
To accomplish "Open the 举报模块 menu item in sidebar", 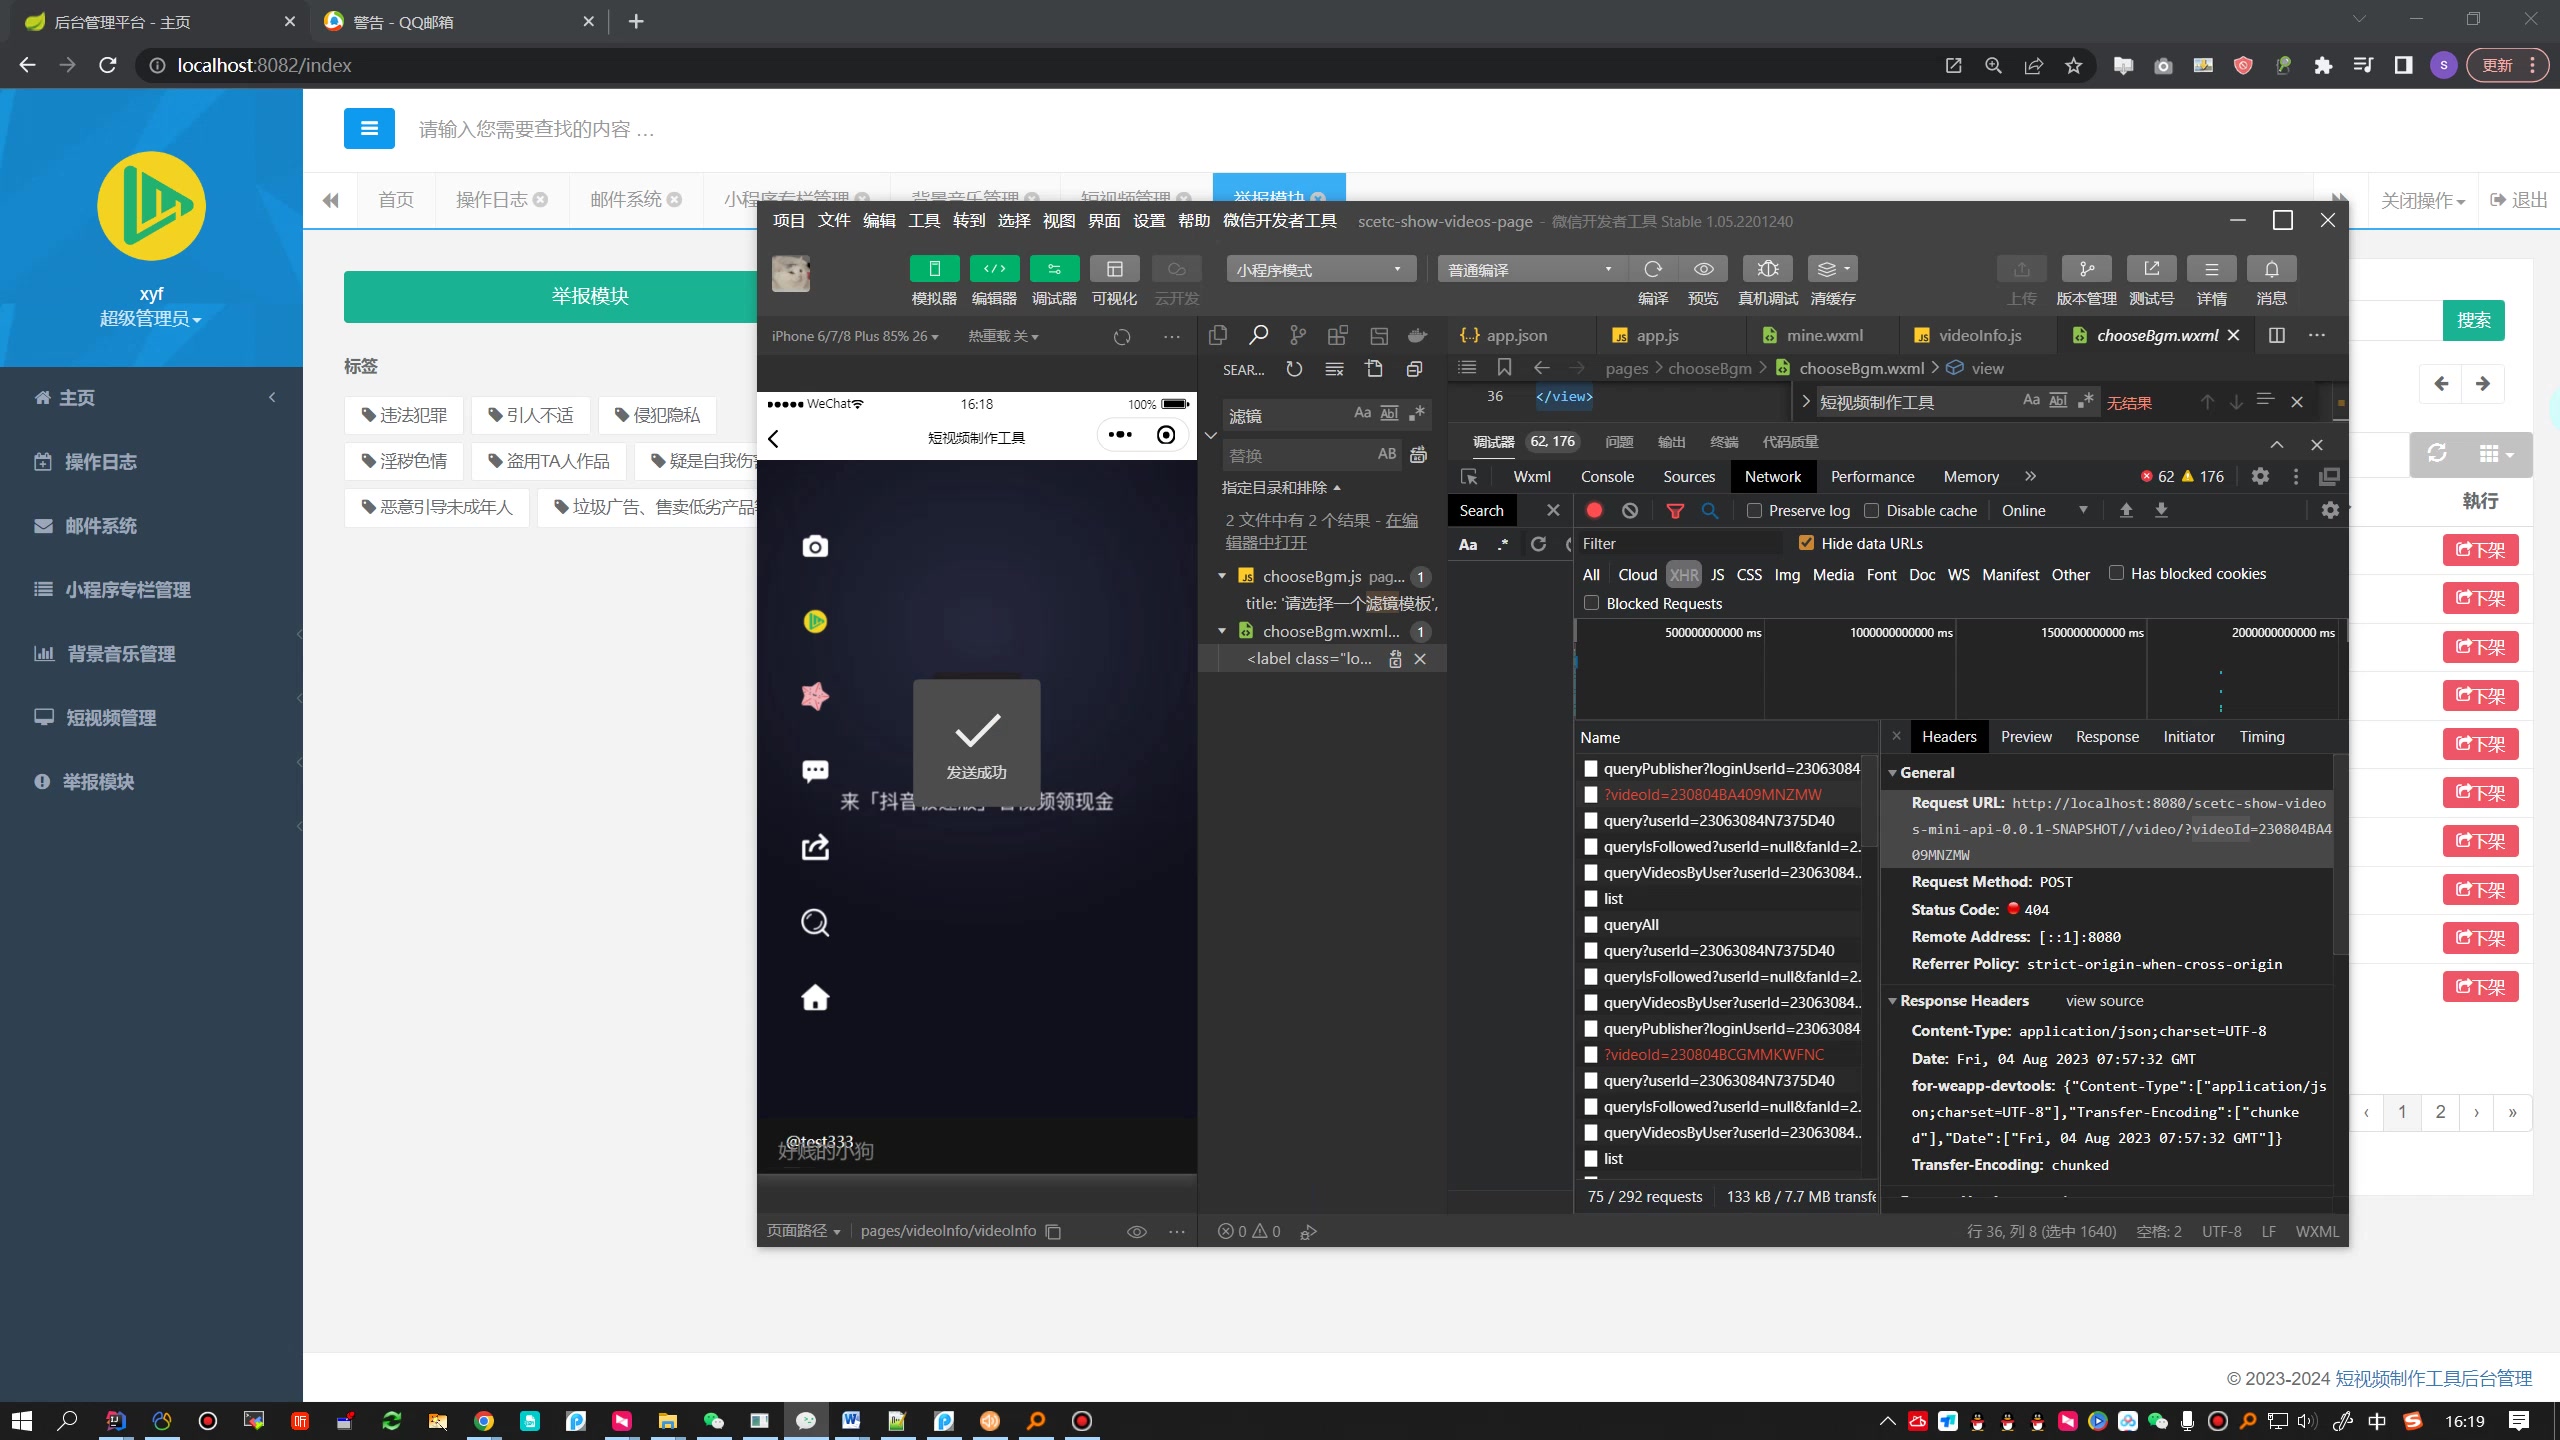I will click(100, 781).
